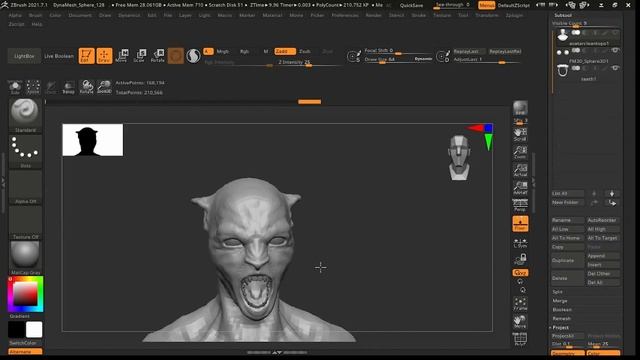Click the BPR render icon
The image size is (640, 360).
point(520,109)
